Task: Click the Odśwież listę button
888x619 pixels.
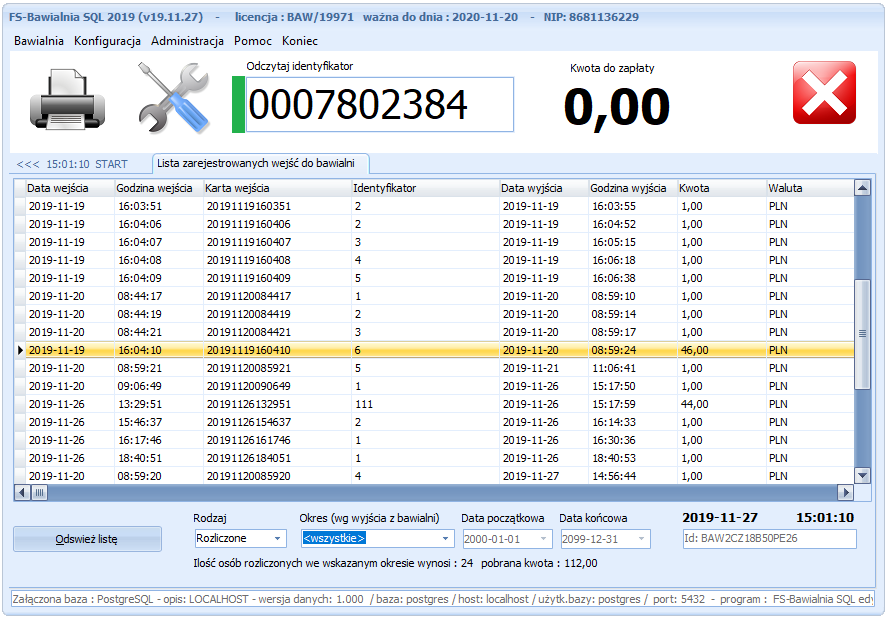Action: pyautogui.click(x=87, y=539)
